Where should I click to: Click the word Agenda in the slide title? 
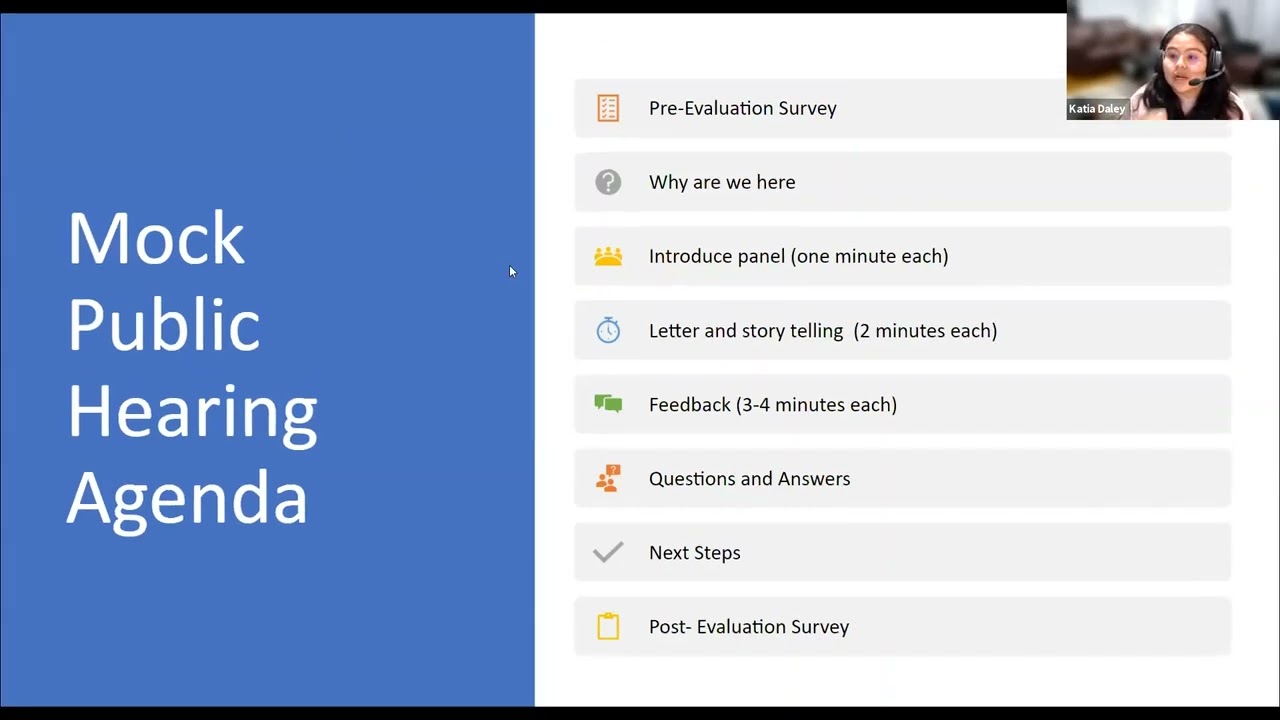(x=187, y=498)
